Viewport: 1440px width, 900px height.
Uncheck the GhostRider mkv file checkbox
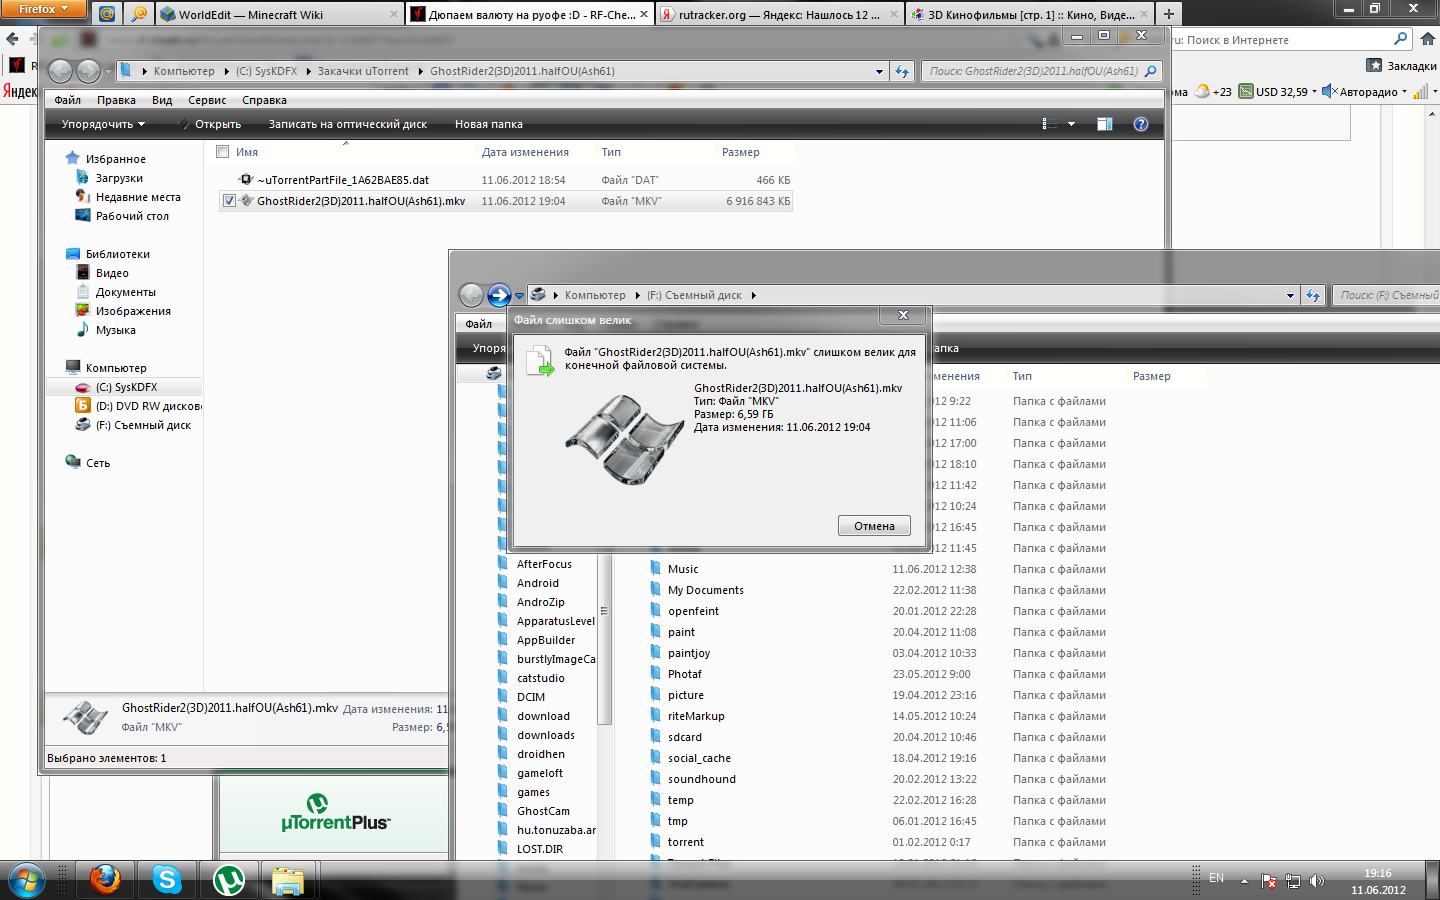point(229,201)
